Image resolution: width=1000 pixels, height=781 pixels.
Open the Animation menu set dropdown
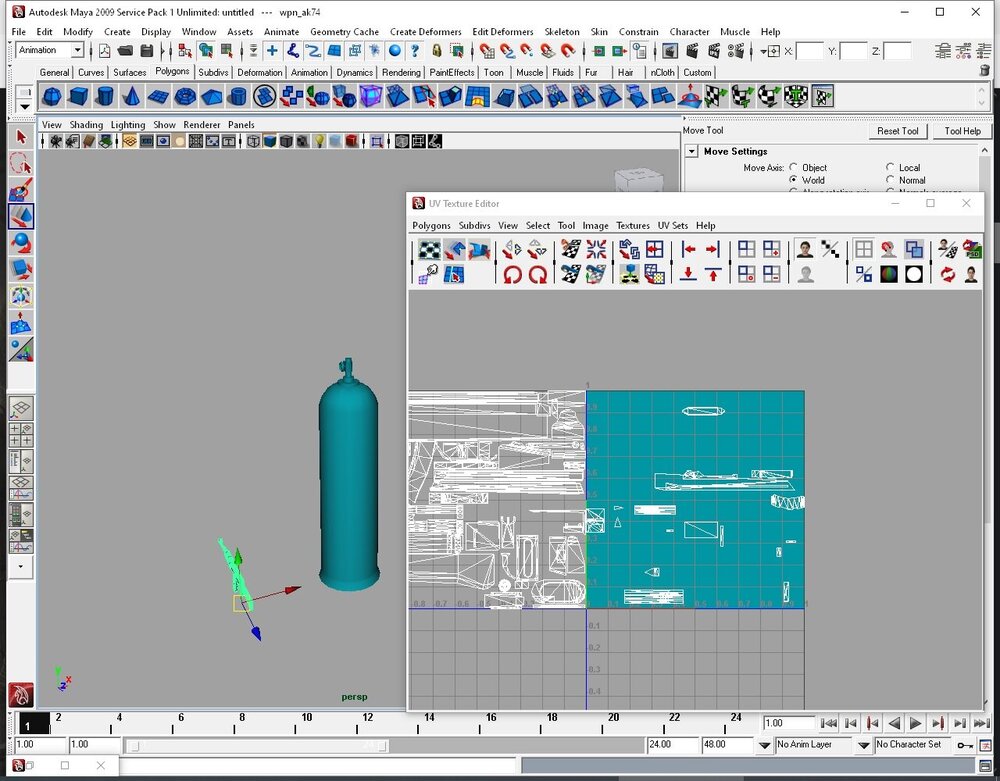tap(77, 50)
